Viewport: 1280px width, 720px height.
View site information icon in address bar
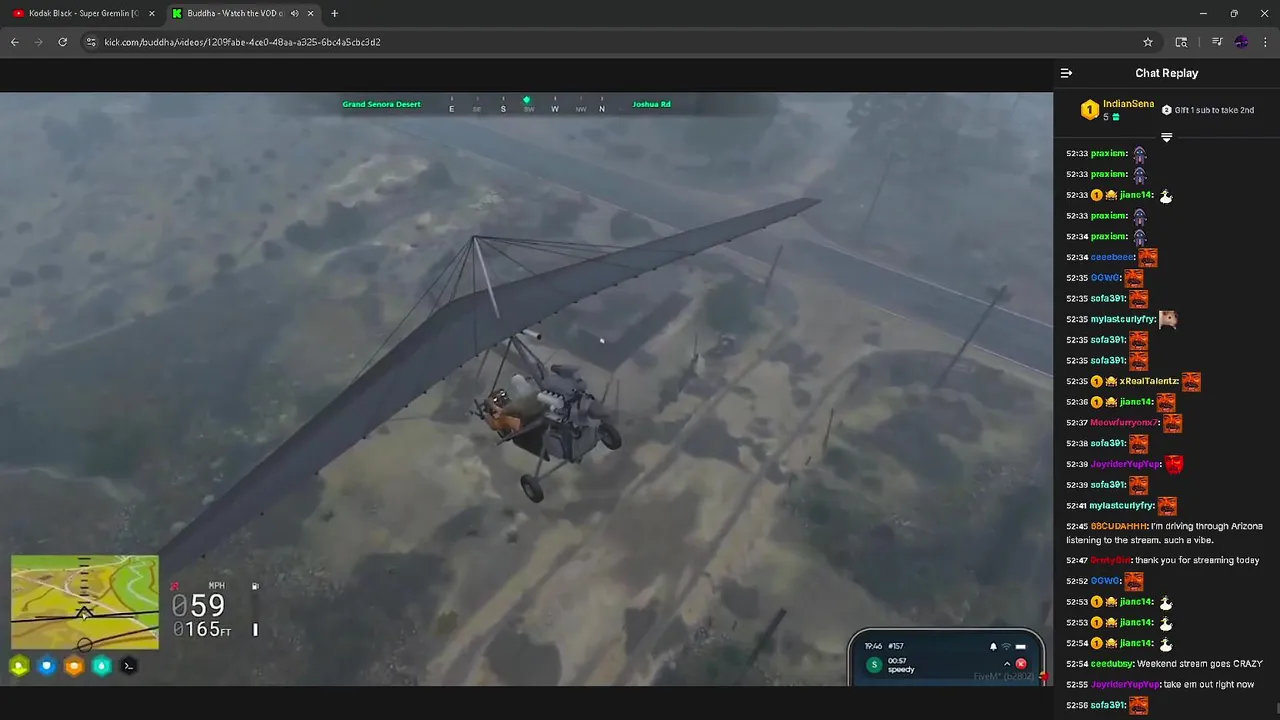[x=91, y=42]
